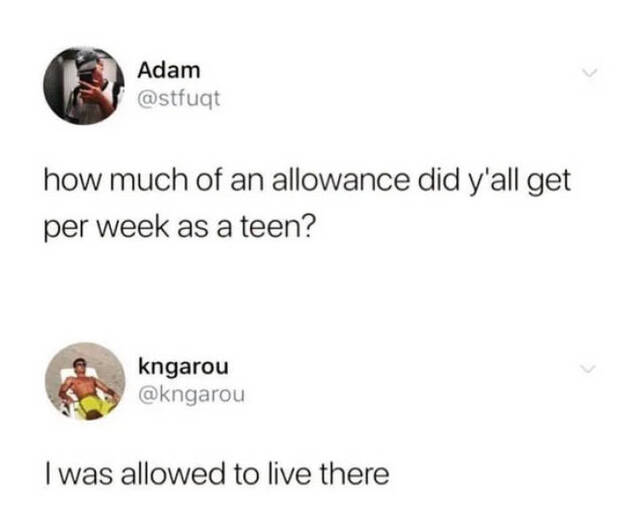Expand options chevron on Adam's tweet

[x=589, y=73]
